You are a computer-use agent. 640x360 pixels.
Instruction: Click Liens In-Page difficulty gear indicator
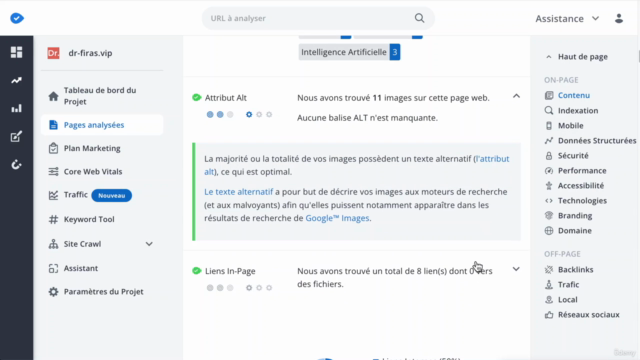pos(259,288)
